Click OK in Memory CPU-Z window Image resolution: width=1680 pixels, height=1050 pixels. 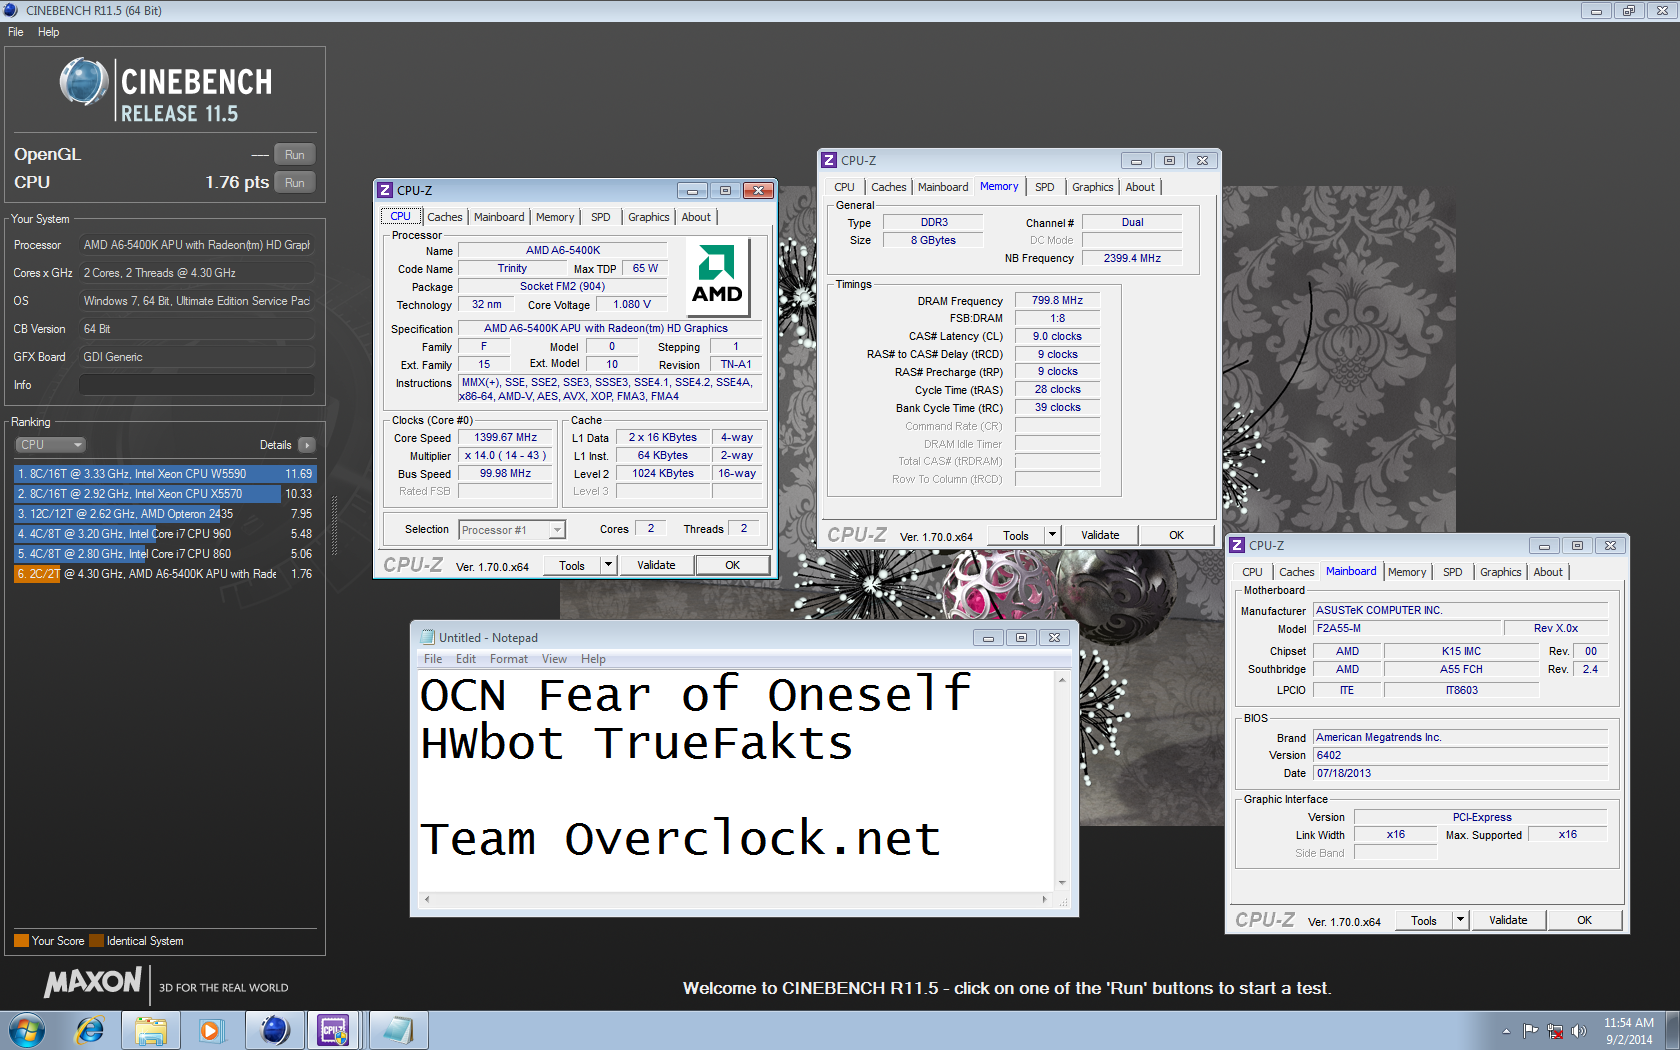click(x=1176, y=535)
